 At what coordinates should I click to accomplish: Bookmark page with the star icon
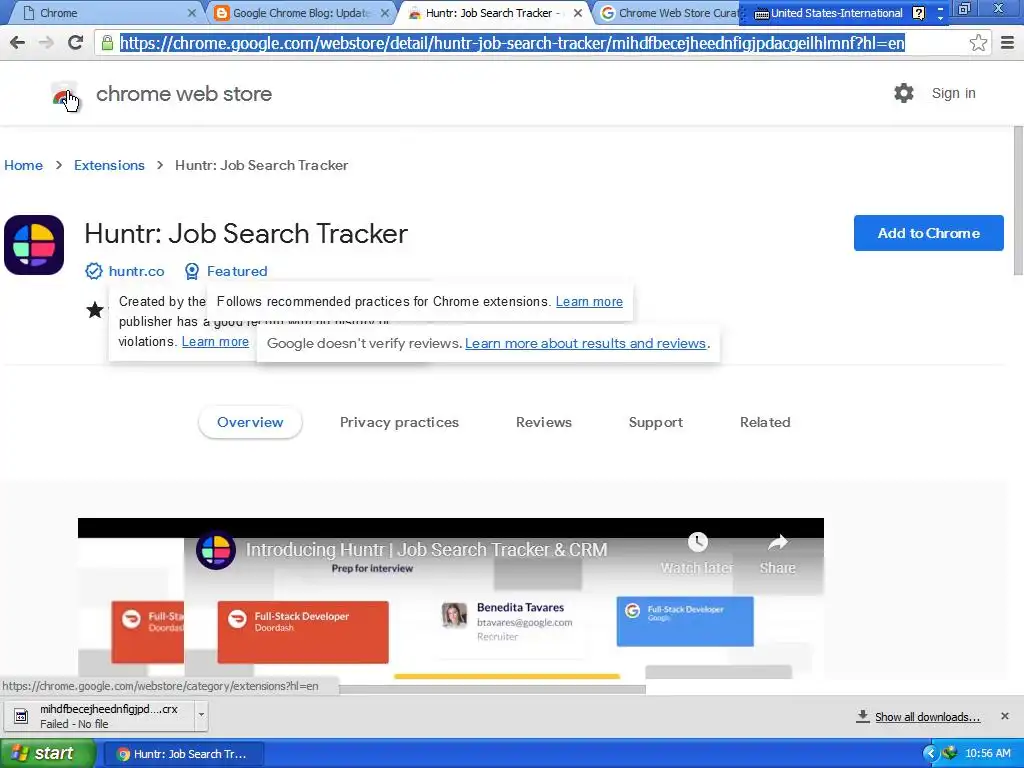(978, 43)
